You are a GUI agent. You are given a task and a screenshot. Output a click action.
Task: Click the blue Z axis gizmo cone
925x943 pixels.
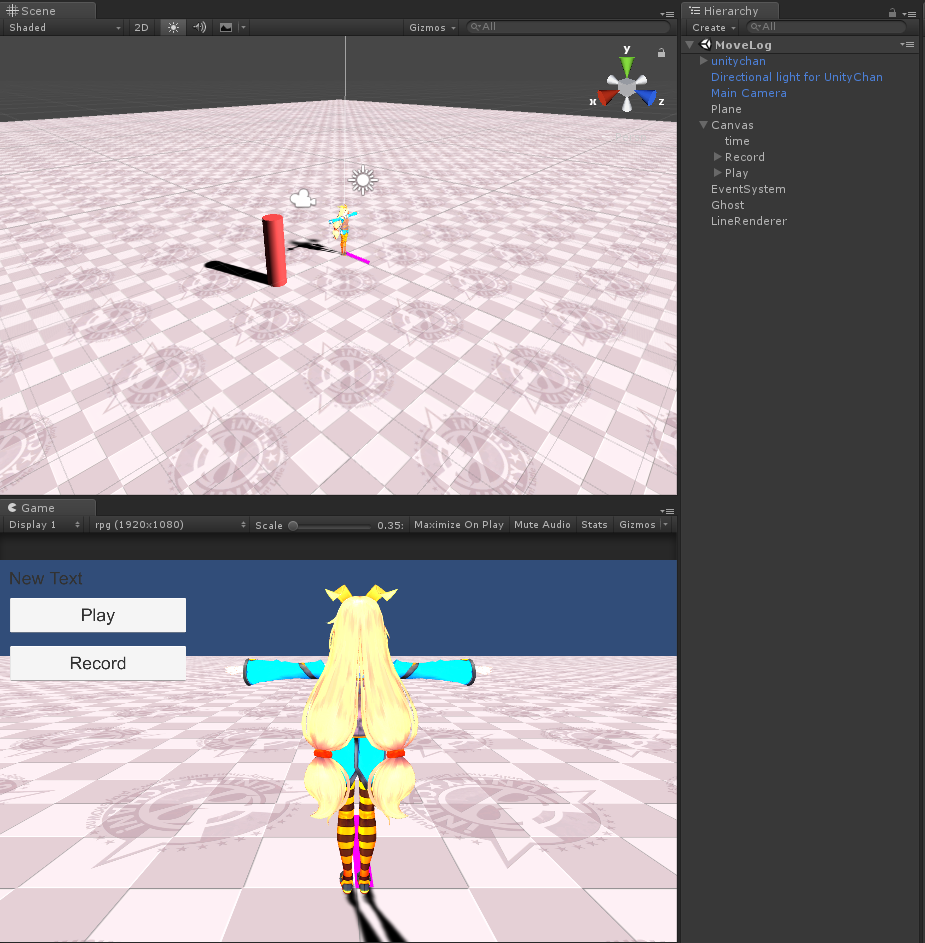(x=647, y=97)
